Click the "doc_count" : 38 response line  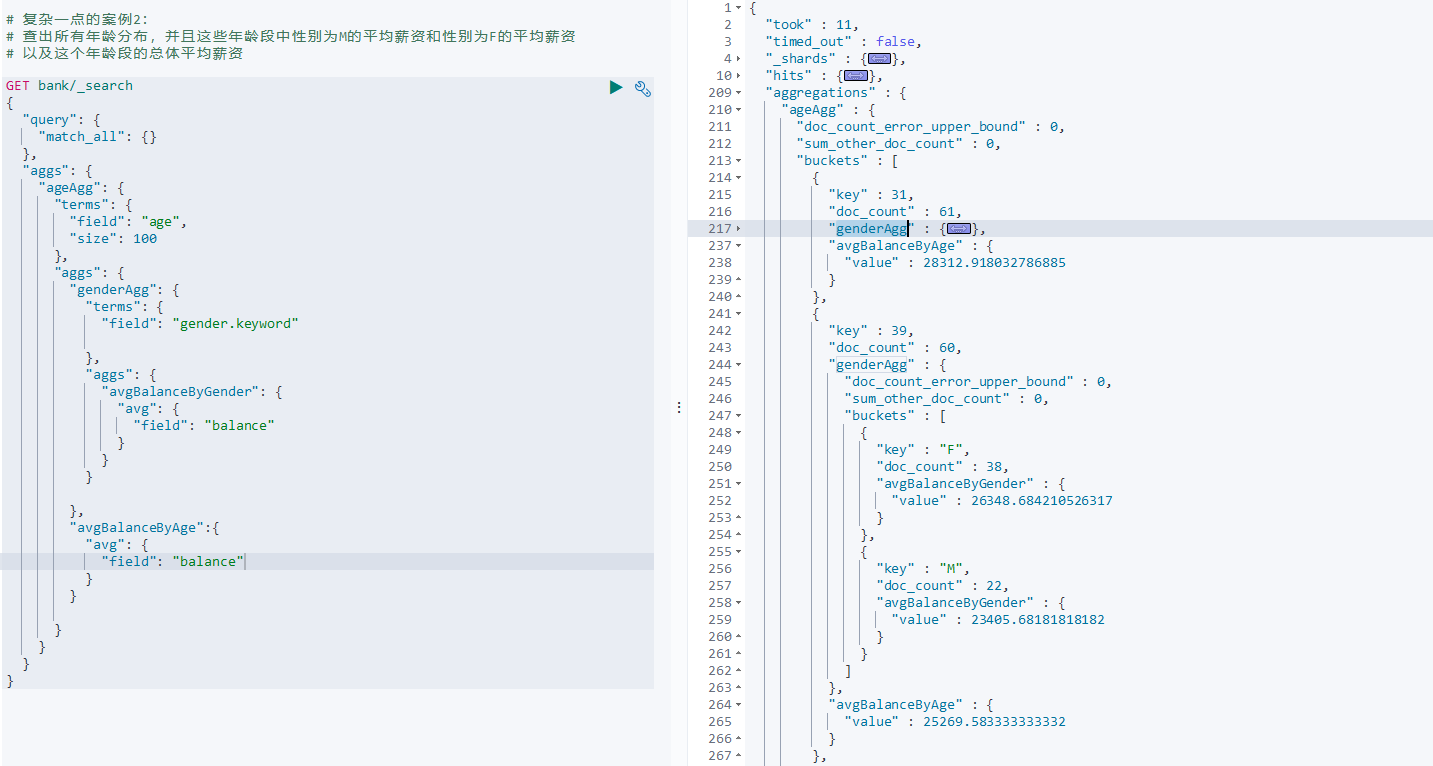943,467
